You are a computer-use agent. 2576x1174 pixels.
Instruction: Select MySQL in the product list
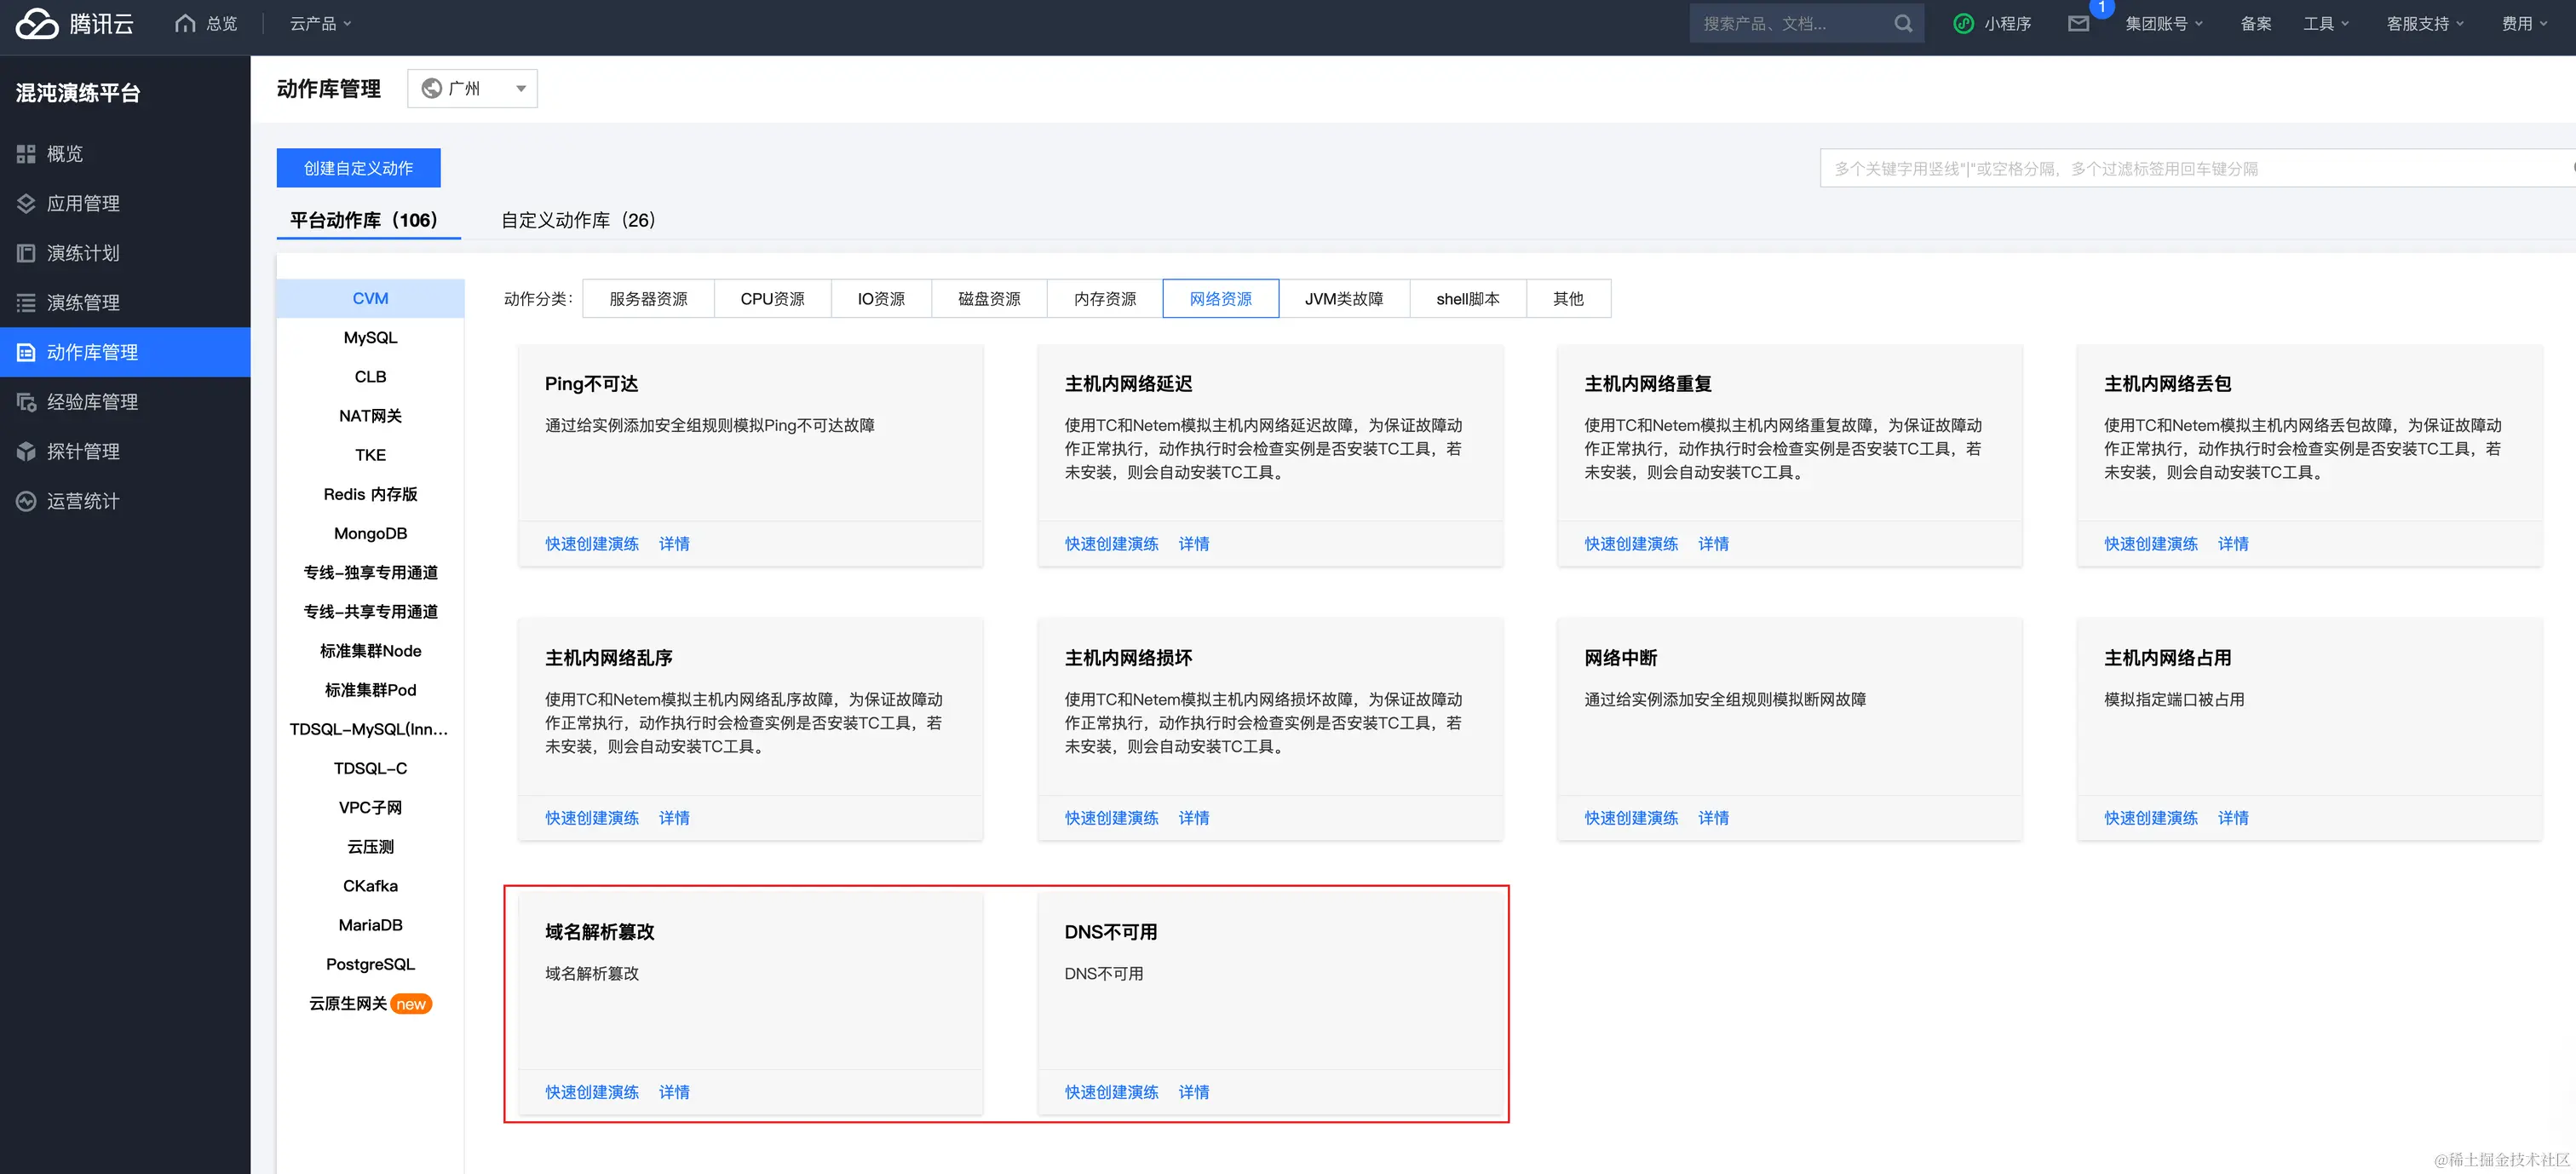[370, 337]
